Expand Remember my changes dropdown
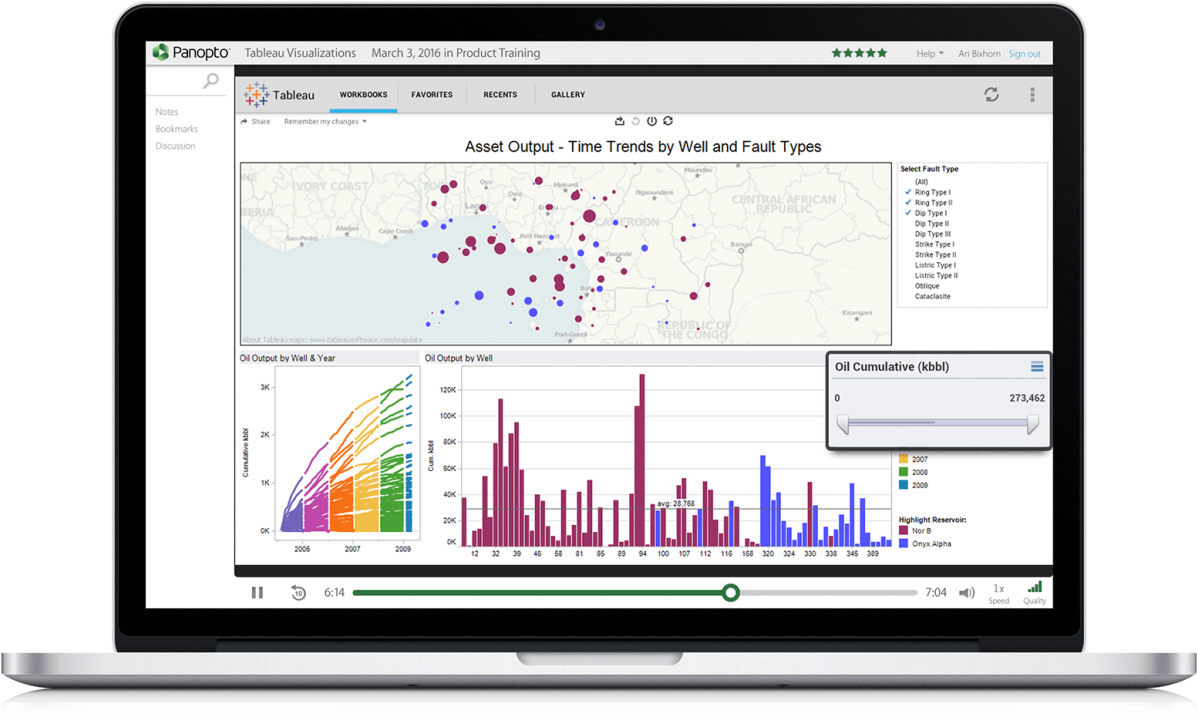Image resolution: width=1197 pixels, height=716 pixels. pos(325,121)
